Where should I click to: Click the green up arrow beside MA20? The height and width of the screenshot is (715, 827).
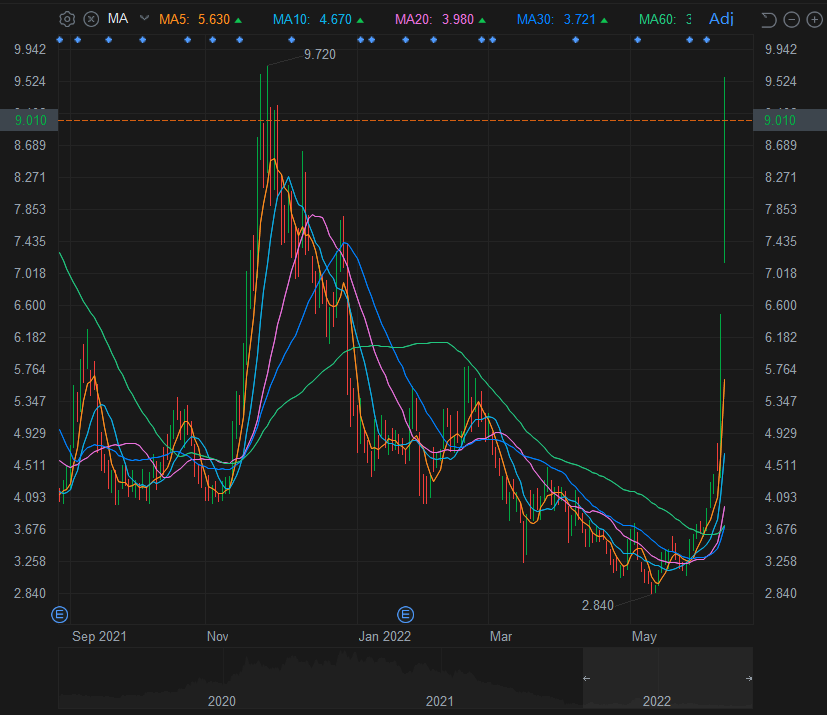(x=482, y=20)
